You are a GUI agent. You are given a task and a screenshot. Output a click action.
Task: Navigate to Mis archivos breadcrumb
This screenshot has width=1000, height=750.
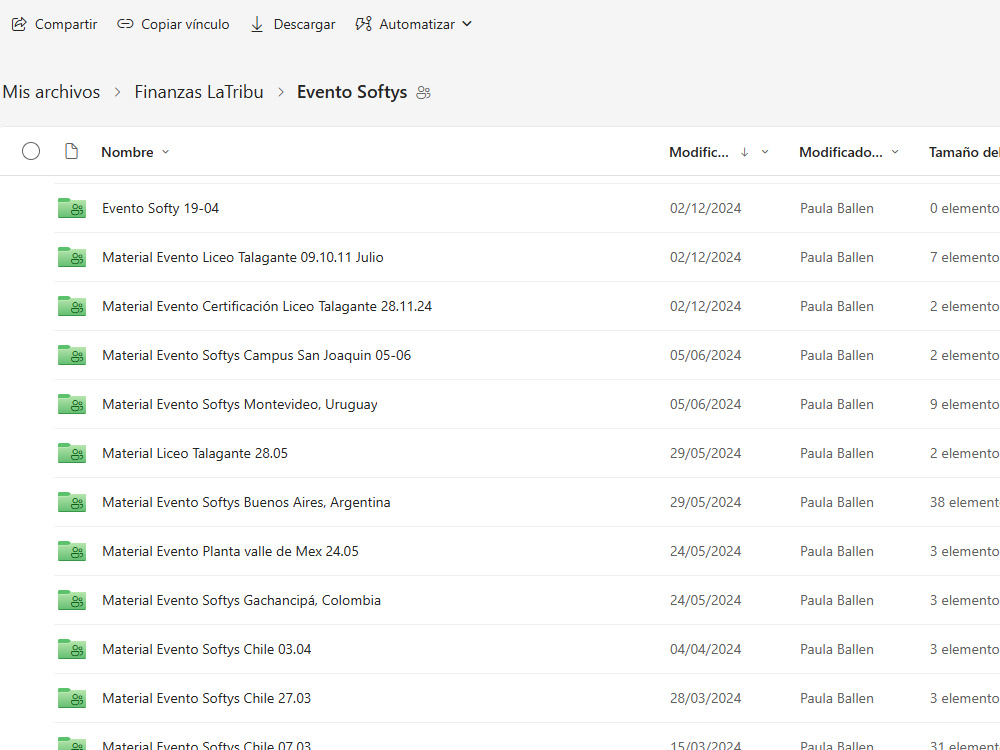click(x=51, y=92)
